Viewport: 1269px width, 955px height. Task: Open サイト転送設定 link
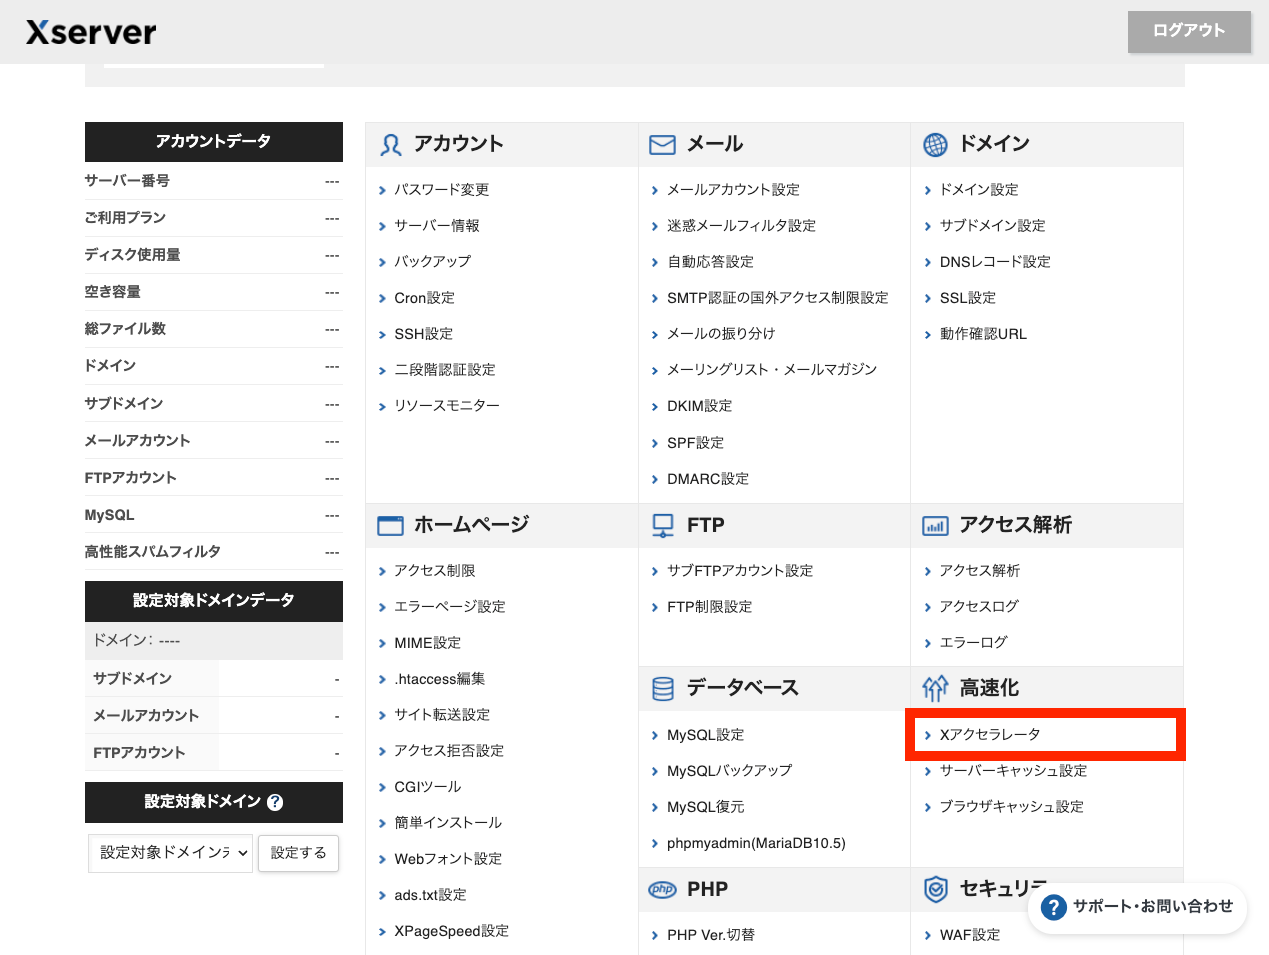441,714
